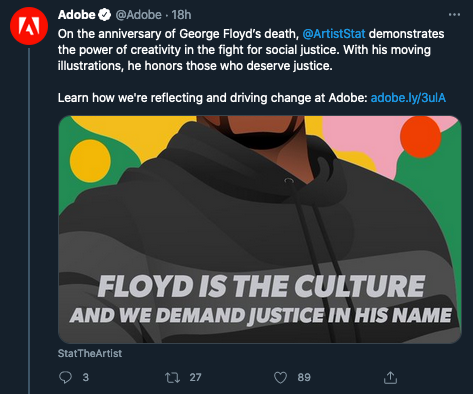Open the share tweet icon
This screenshot has width=473, height=394.
tap(390, 377)
